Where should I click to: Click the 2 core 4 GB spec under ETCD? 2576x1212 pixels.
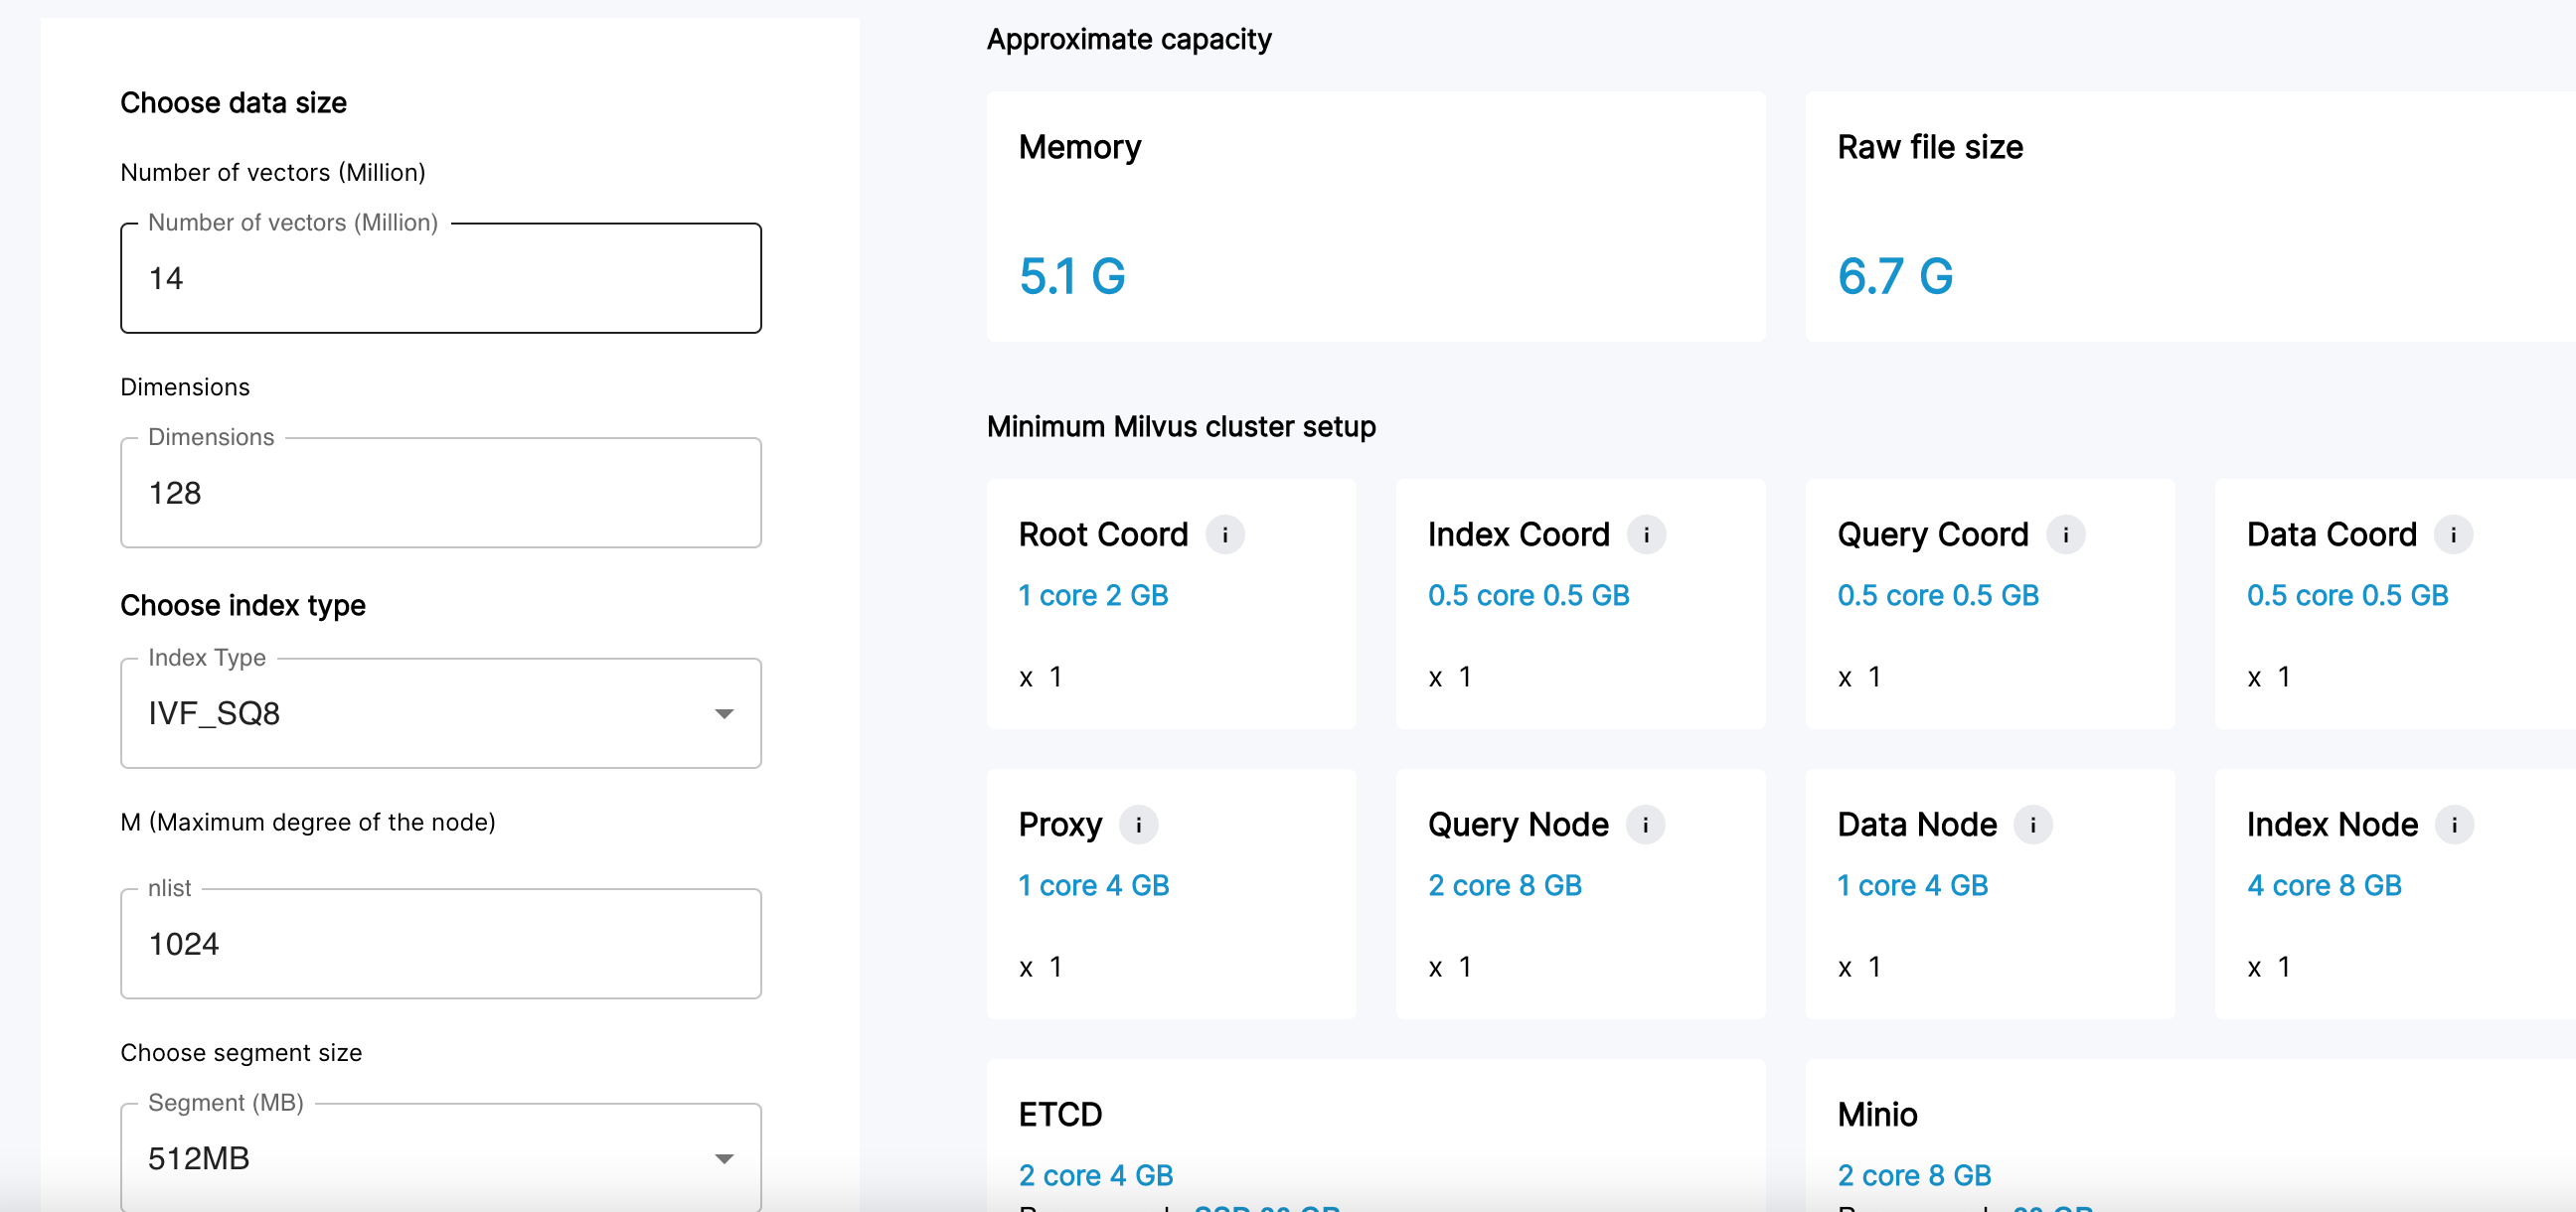1096,1175
